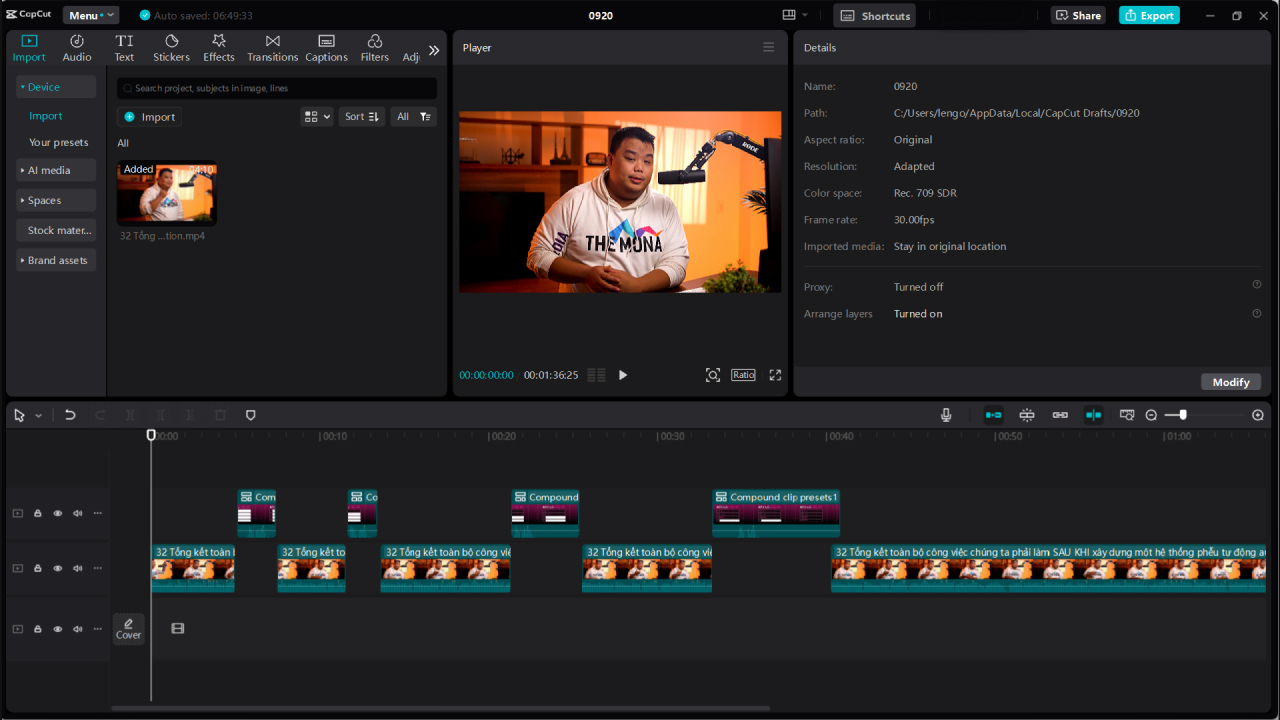1280x720 pixels.
Task: Expand the hidden top toolbar tabs
Action: 434,50
